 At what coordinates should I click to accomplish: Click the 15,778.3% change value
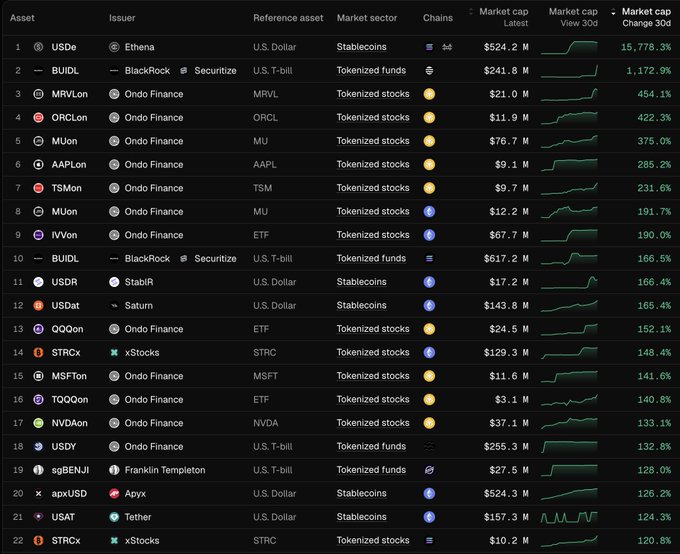pos(646,47)
